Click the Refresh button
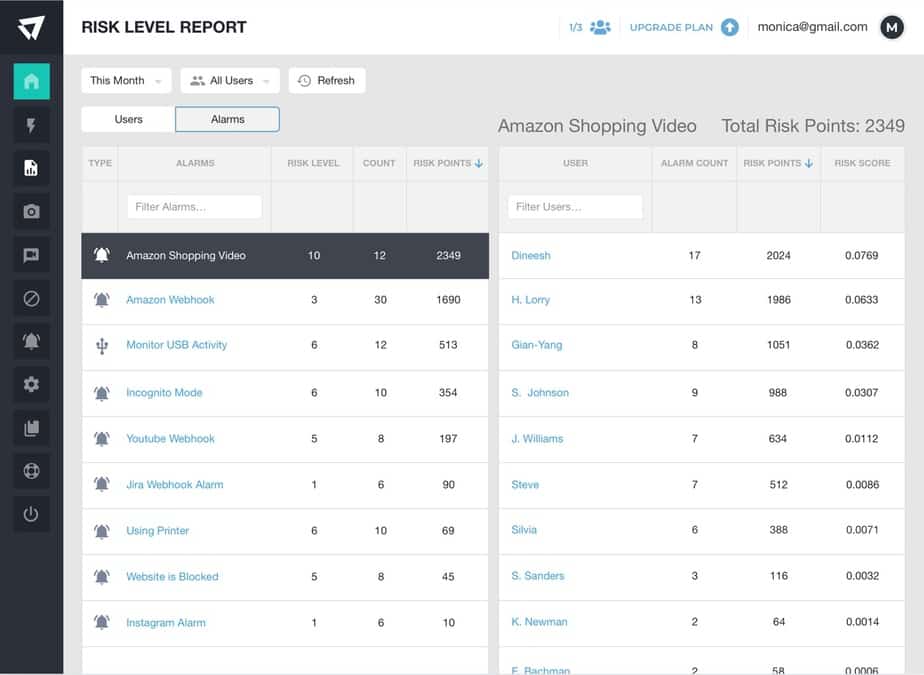 (327, 80)
